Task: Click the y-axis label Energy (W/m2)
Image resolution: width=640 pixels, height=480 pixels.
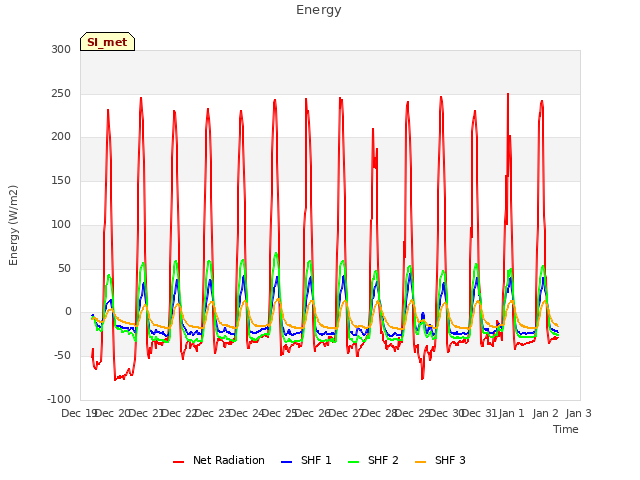Action: pyautogui.click(x=13, y=225)
